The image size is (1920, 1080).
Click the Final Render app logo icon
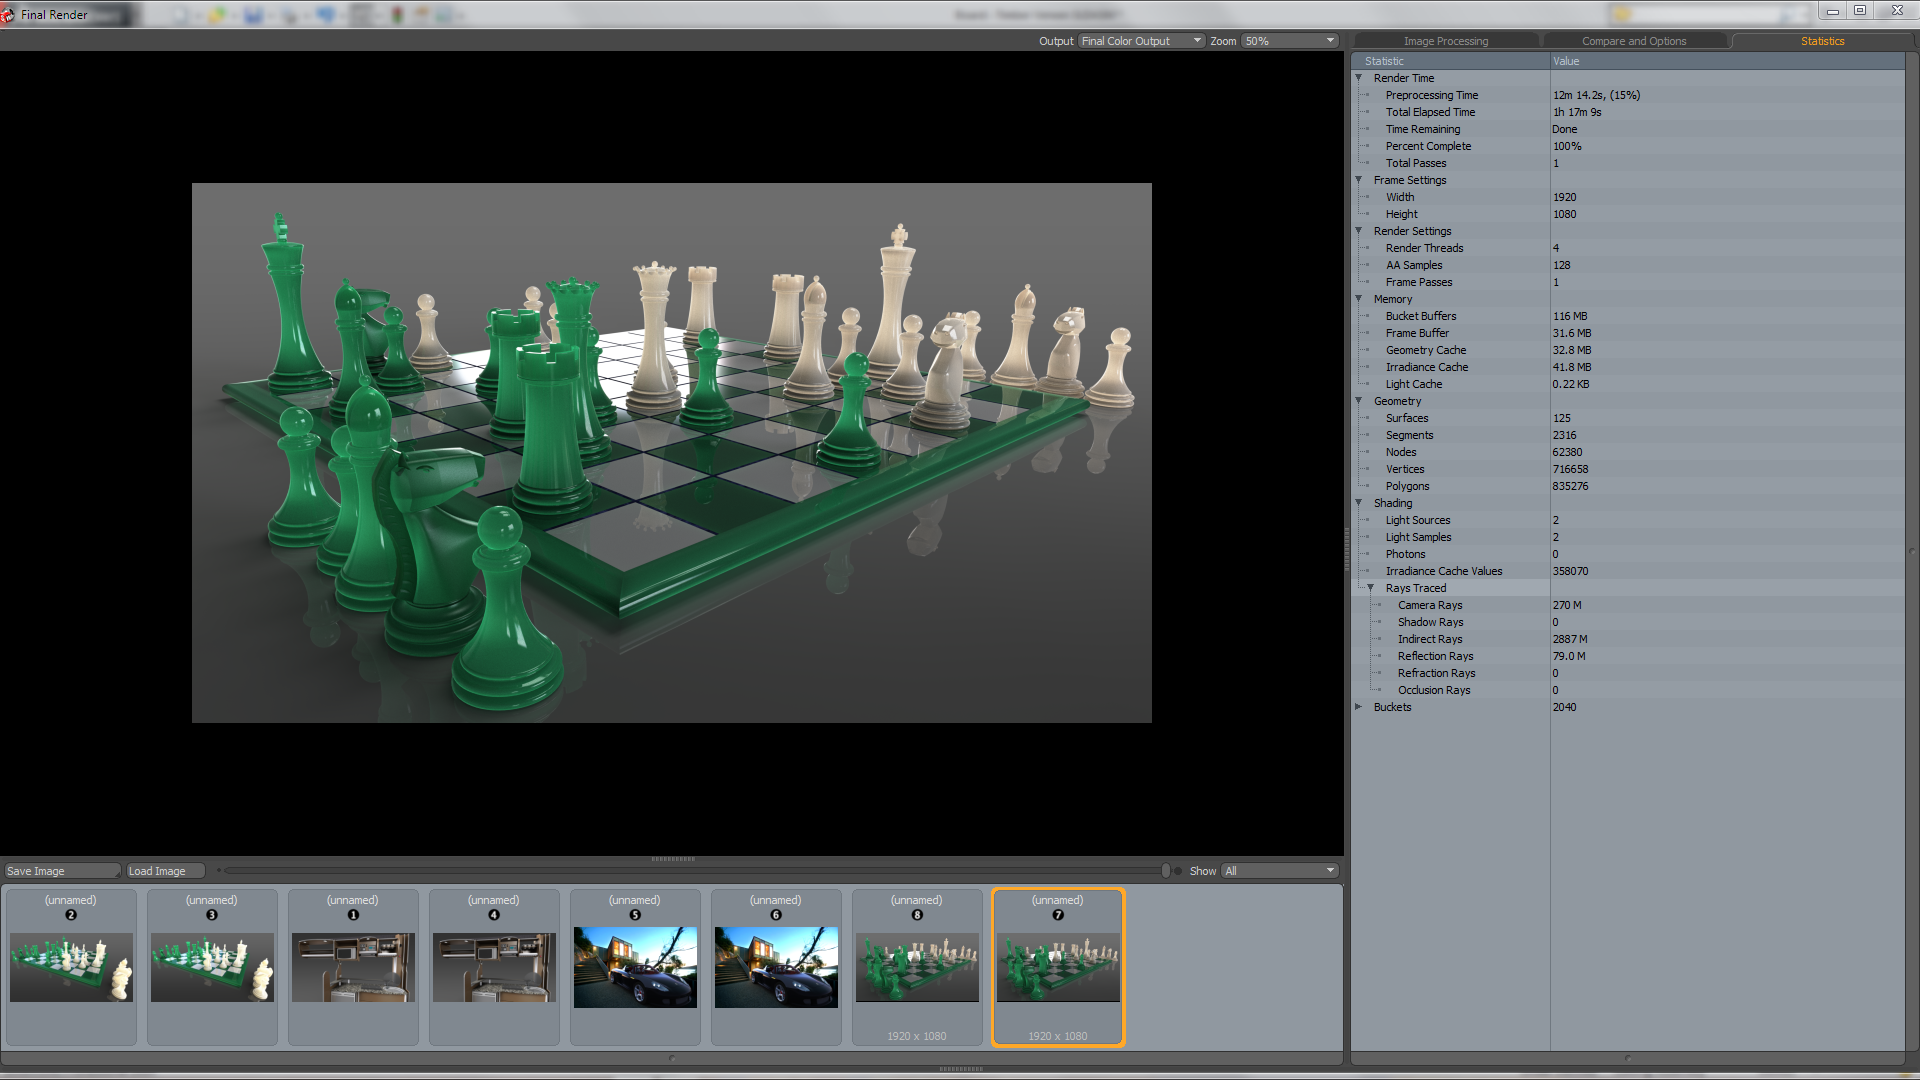(x=8, y=14)
